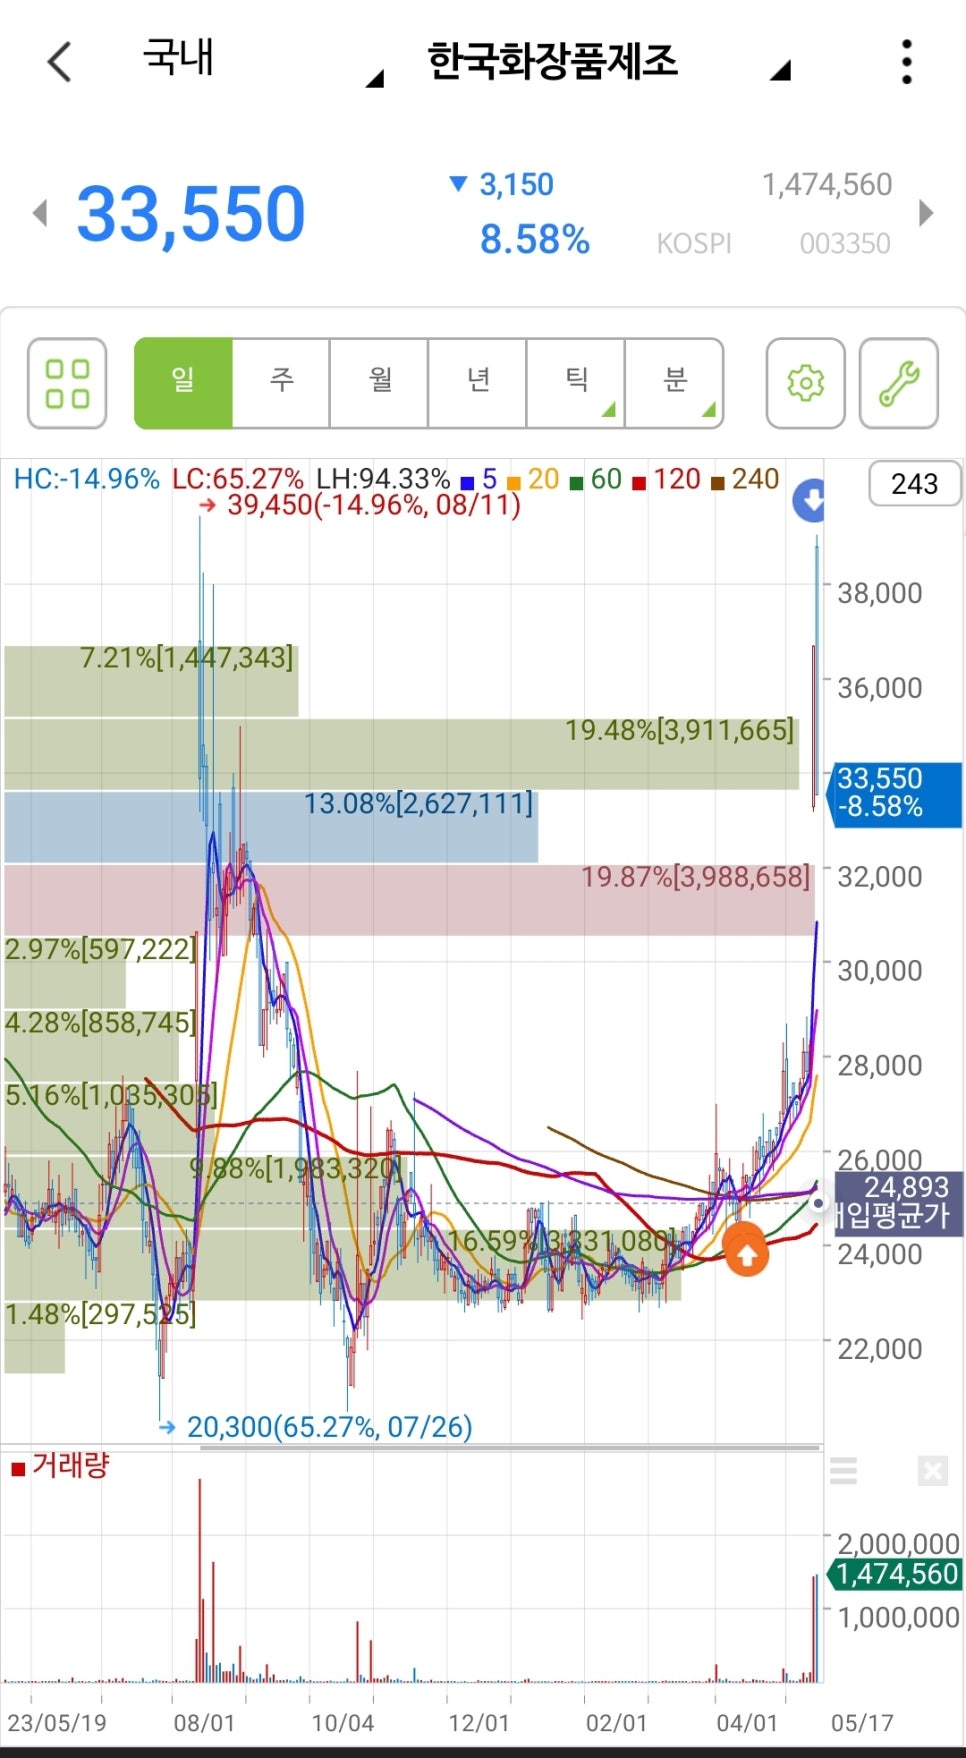Tap the 1,474,560 volume figure in header
This screenshot has height=1758, width=966.
[827, 185]
